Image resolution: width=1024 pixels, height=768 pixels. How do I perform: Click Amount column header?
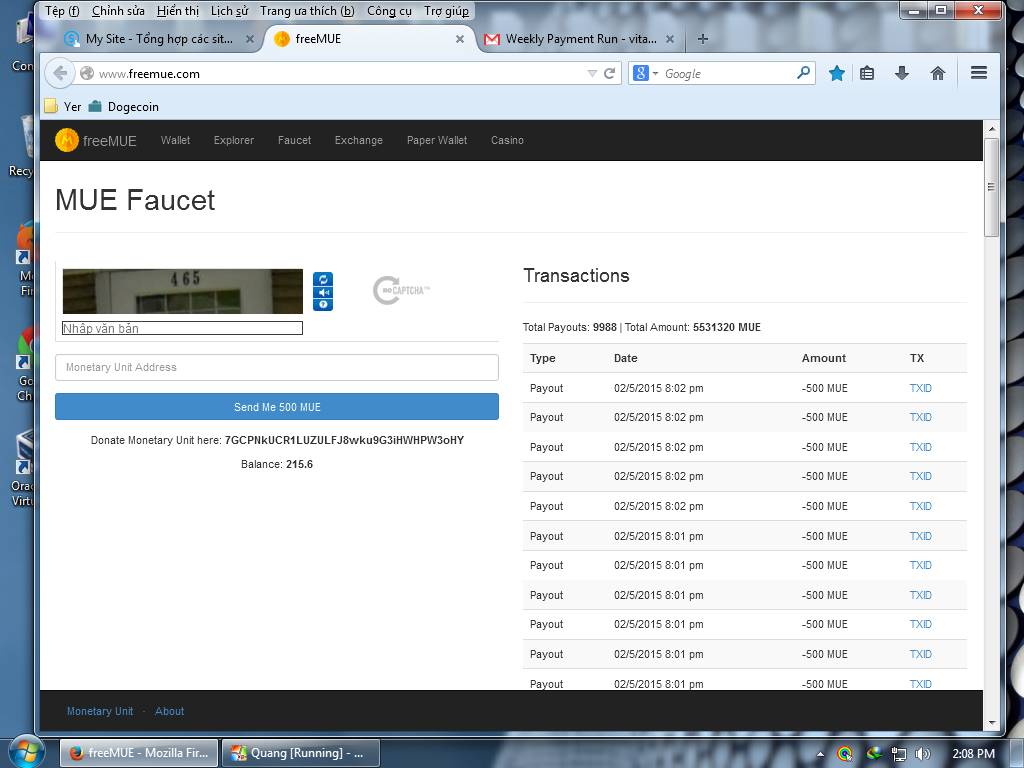coord(824,358)
